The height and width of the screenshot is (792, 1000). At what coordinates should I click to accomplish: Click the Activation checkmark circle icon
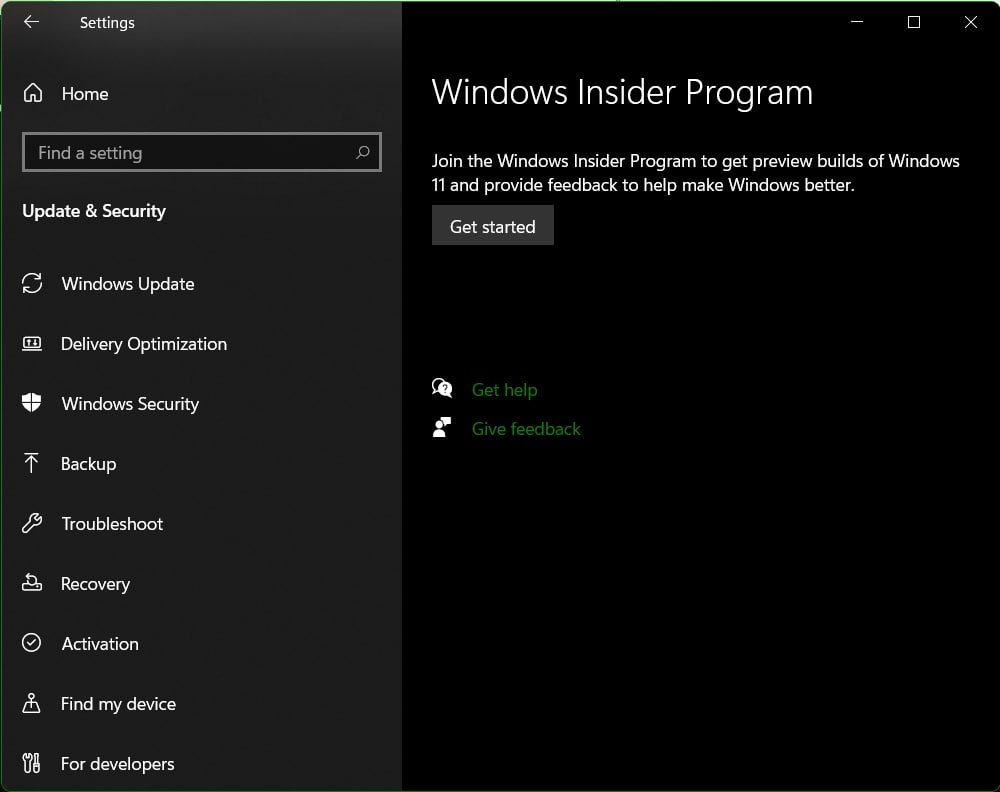tap(31, 643)
